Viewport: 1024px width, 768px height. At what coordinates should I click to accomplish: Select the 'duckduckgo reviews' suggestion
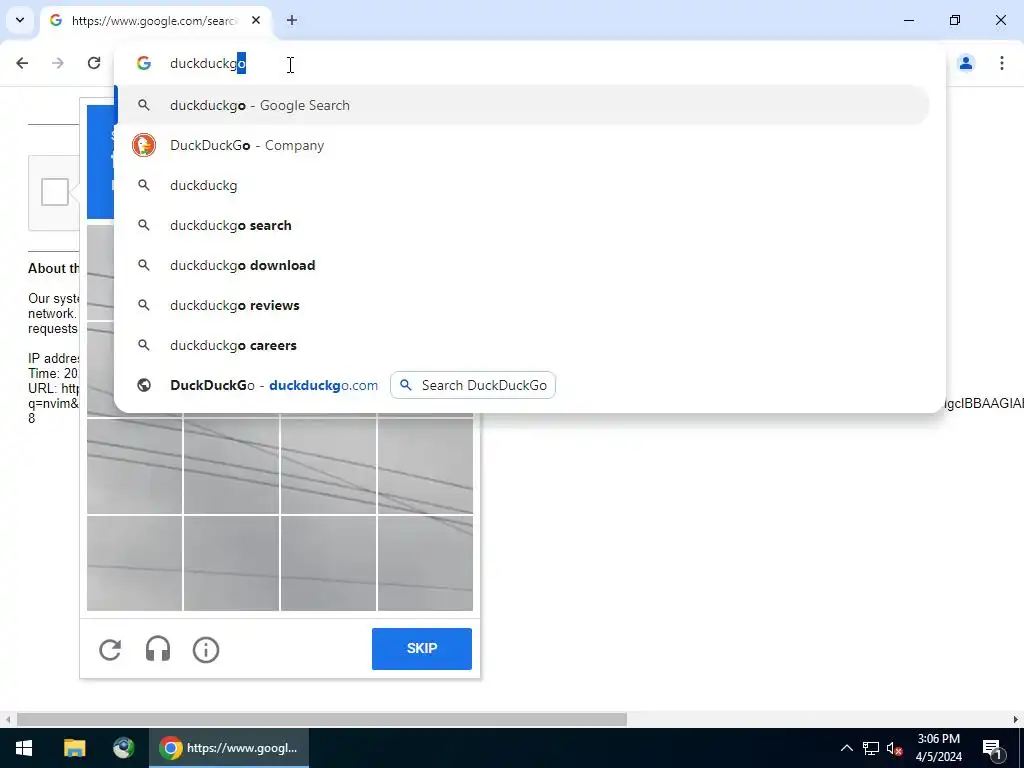[x=522, y=305]
